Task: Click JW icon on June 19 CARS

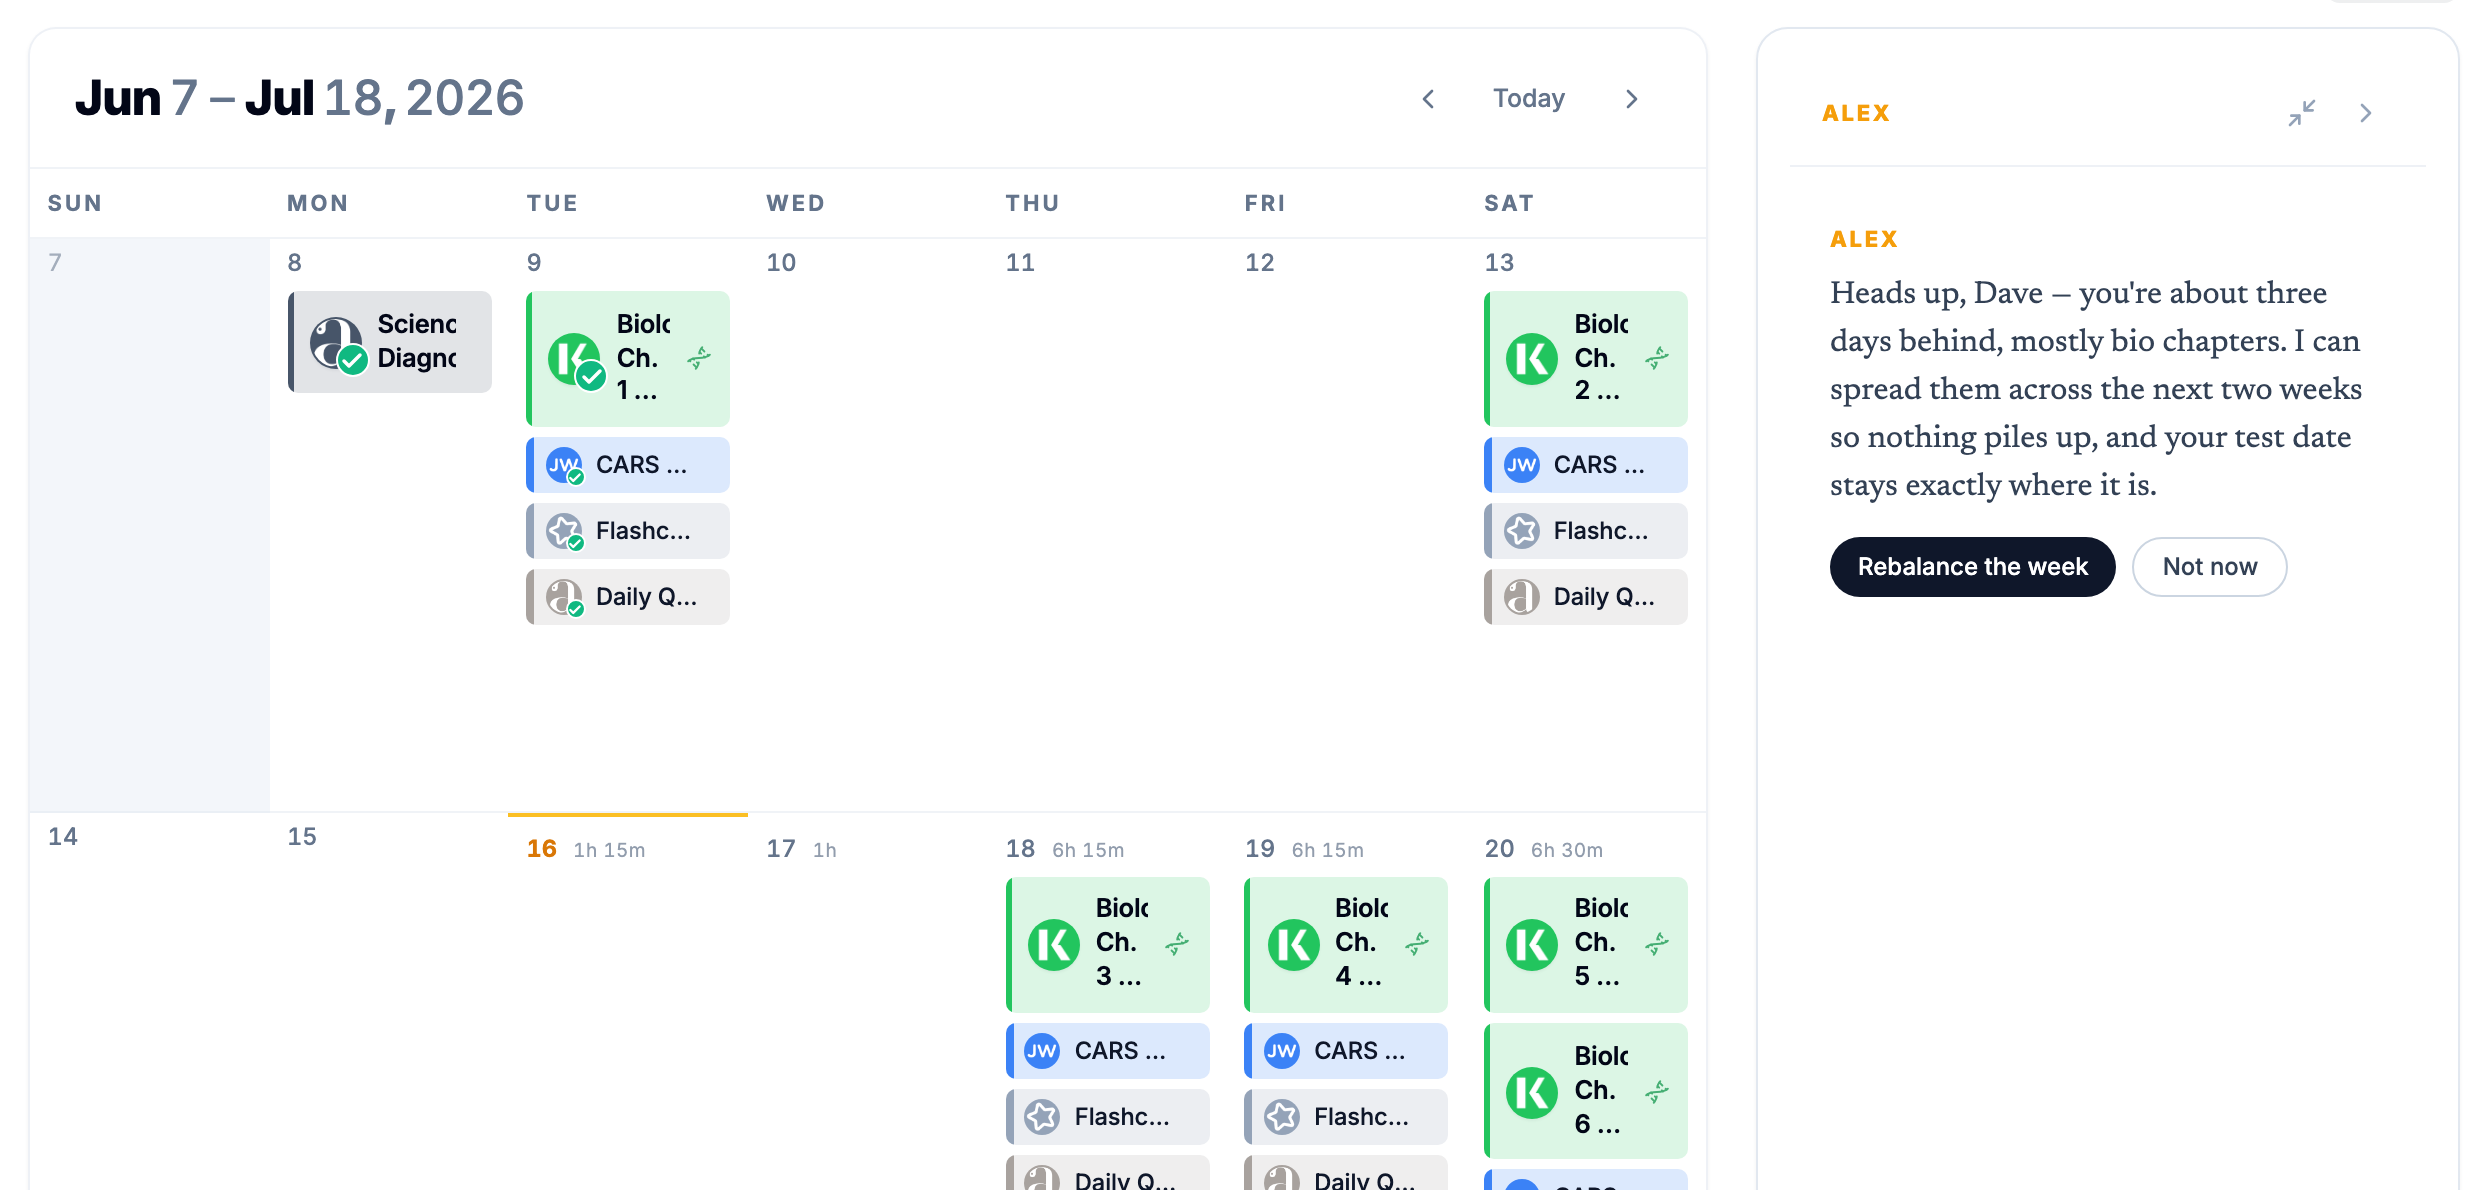Action: click(x=1282, y=1051)
